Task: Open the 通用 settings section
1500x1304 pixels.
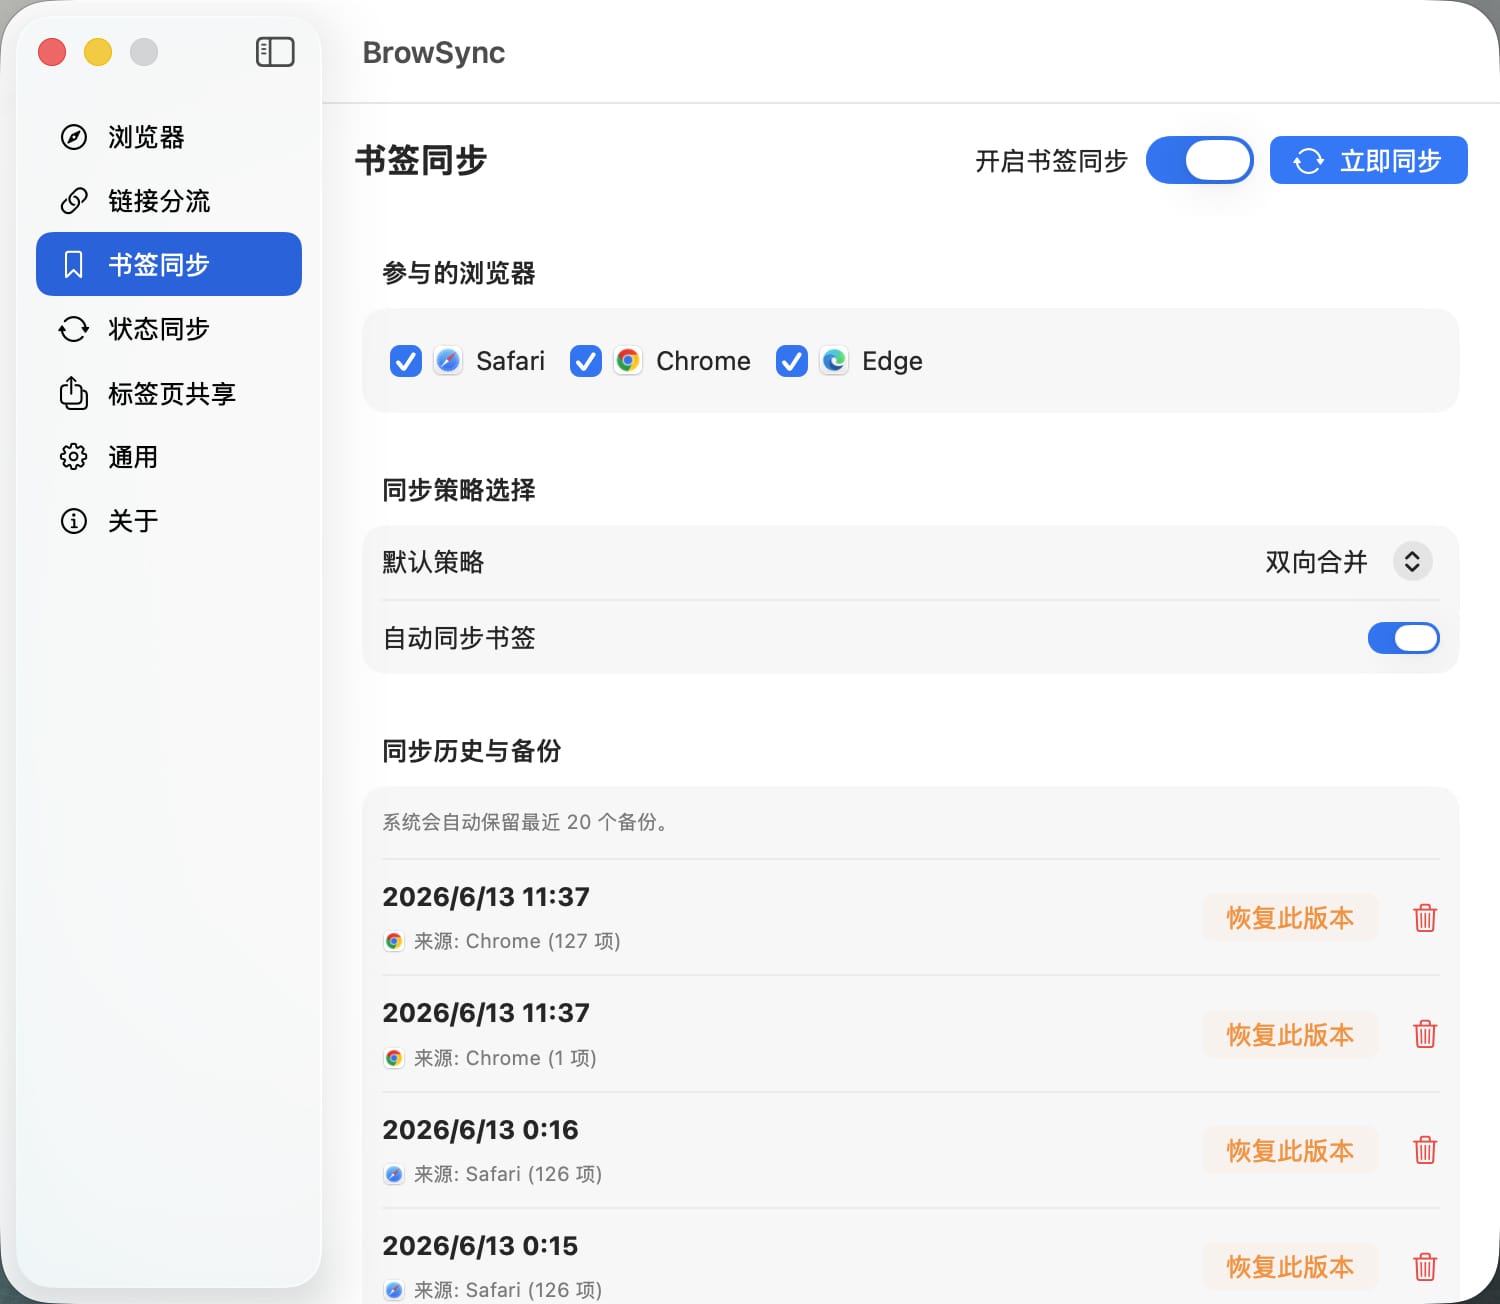Action: coord(169,457)
